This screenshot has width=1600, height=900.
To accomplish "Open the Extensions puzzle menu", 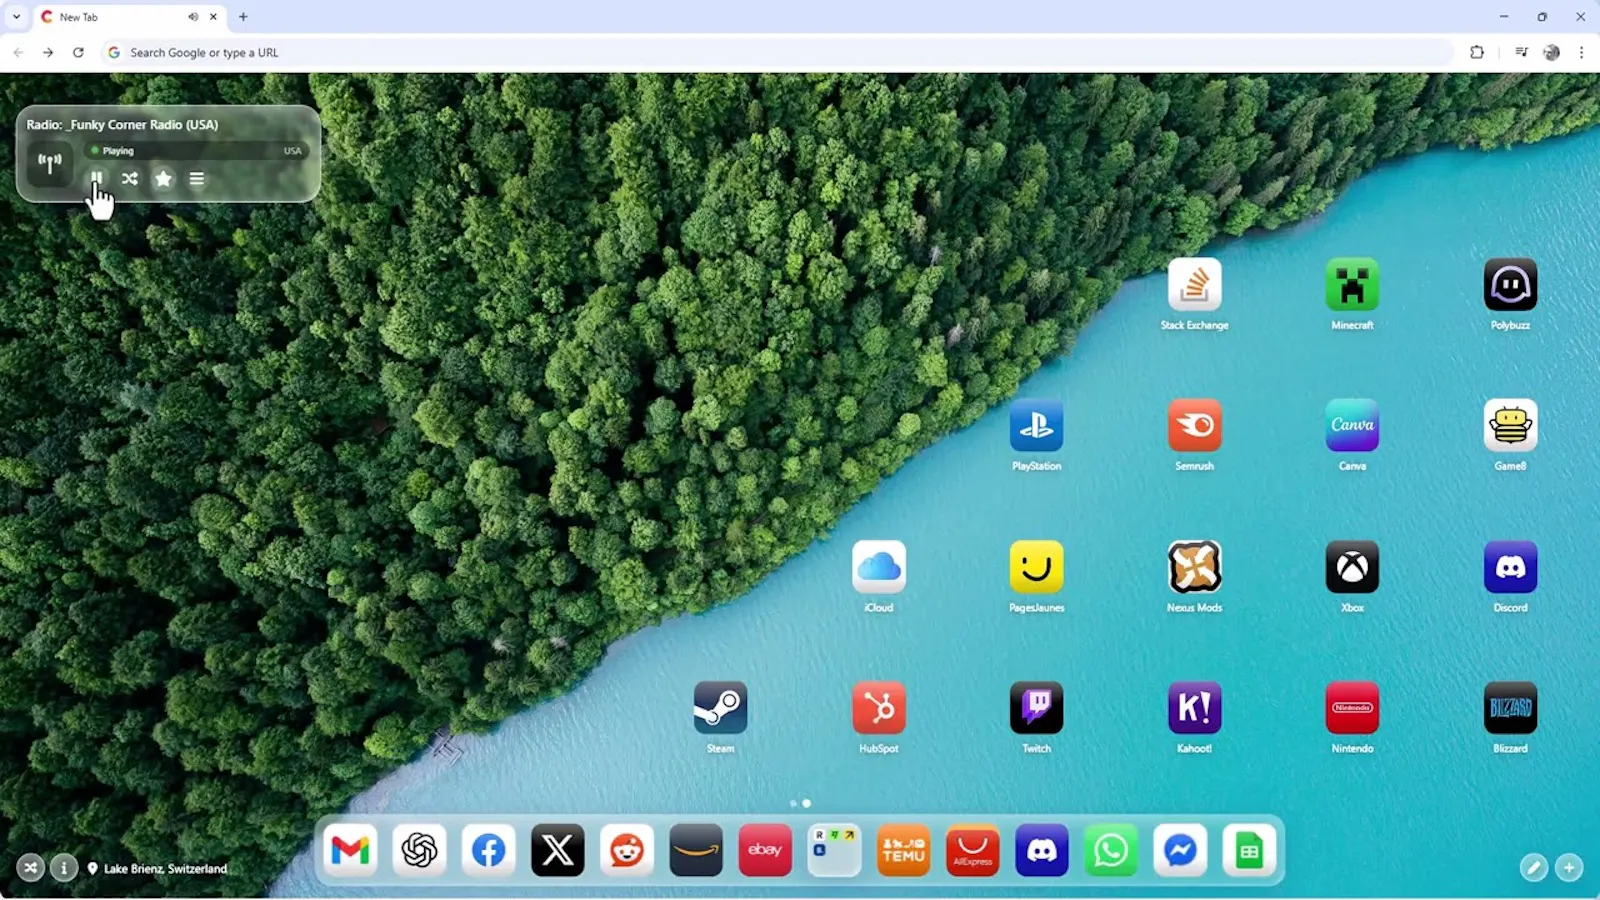I will 1477,52.
